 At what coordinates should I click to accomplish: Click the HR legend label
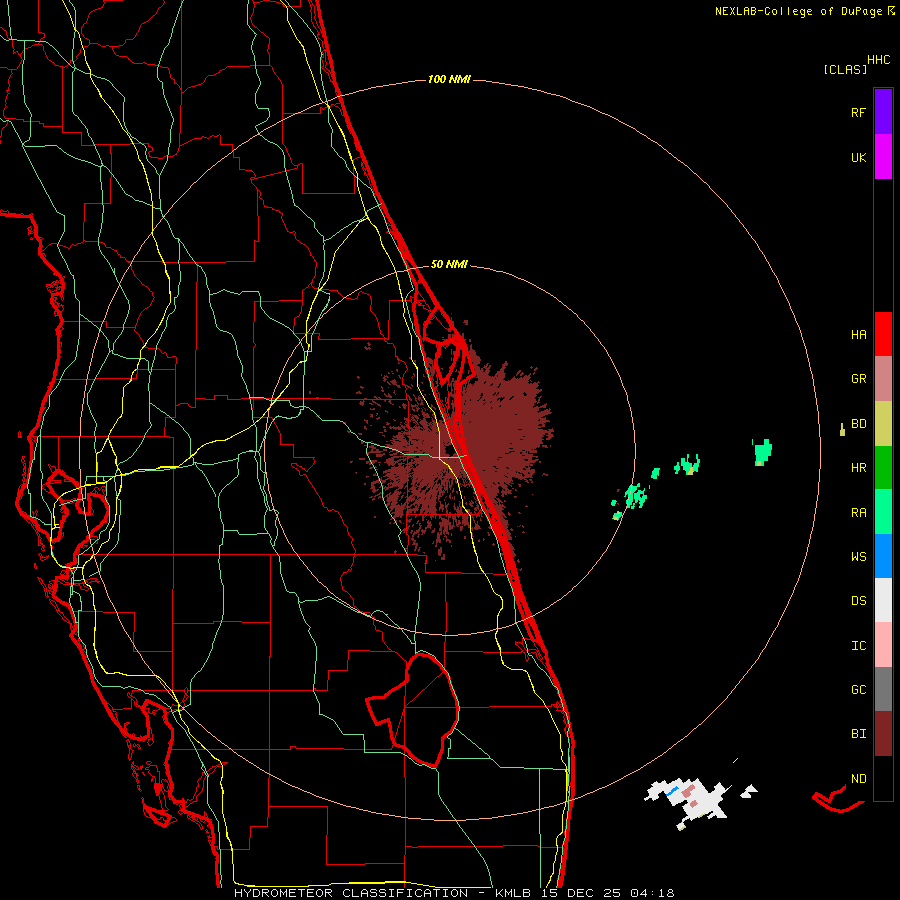click(x=858, y=468)
